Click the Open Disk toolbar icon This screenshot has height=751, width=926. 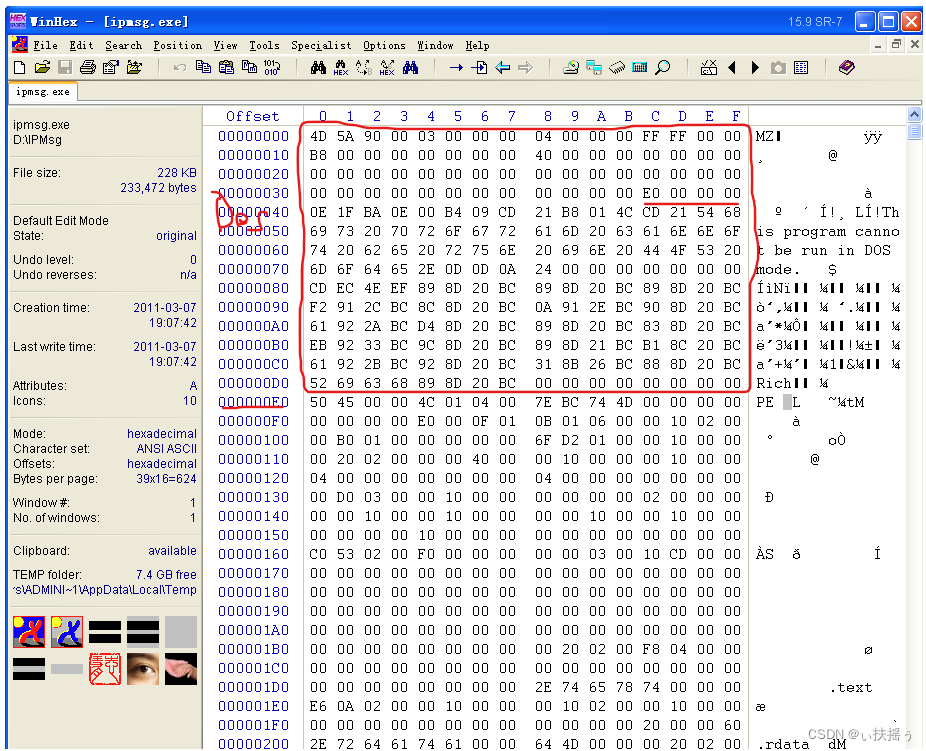coord(570,68)
